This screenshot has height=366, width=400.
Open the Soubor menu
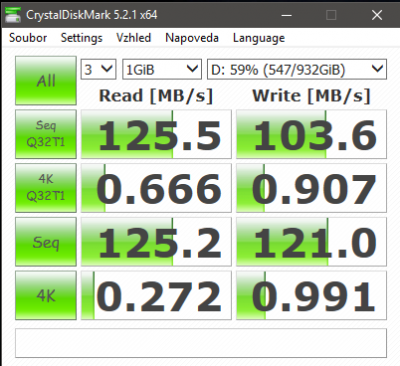click(x=28, y=38)
